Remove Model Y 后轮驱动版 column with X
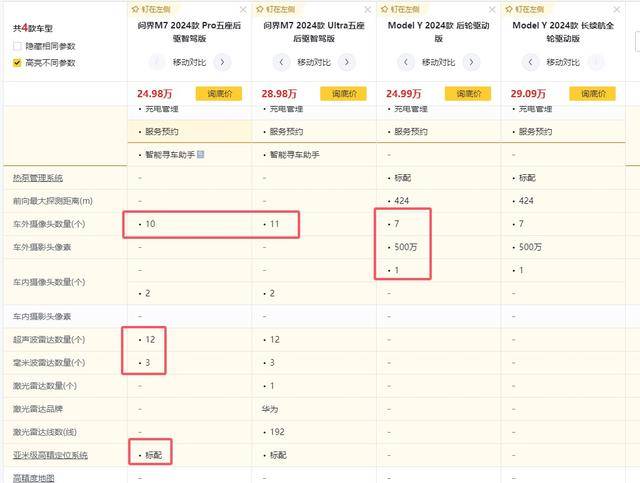Image resolution: width=640 pixels, height=483 pixels. tap(492, 9)
